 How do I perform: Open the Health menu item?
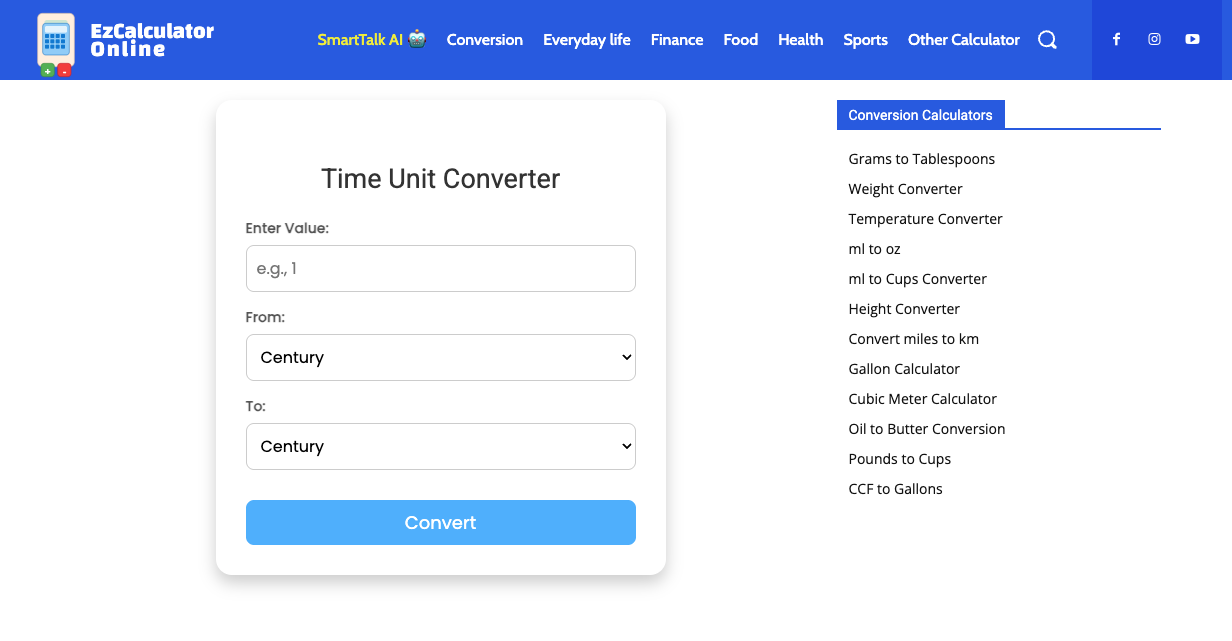(801, 40)
